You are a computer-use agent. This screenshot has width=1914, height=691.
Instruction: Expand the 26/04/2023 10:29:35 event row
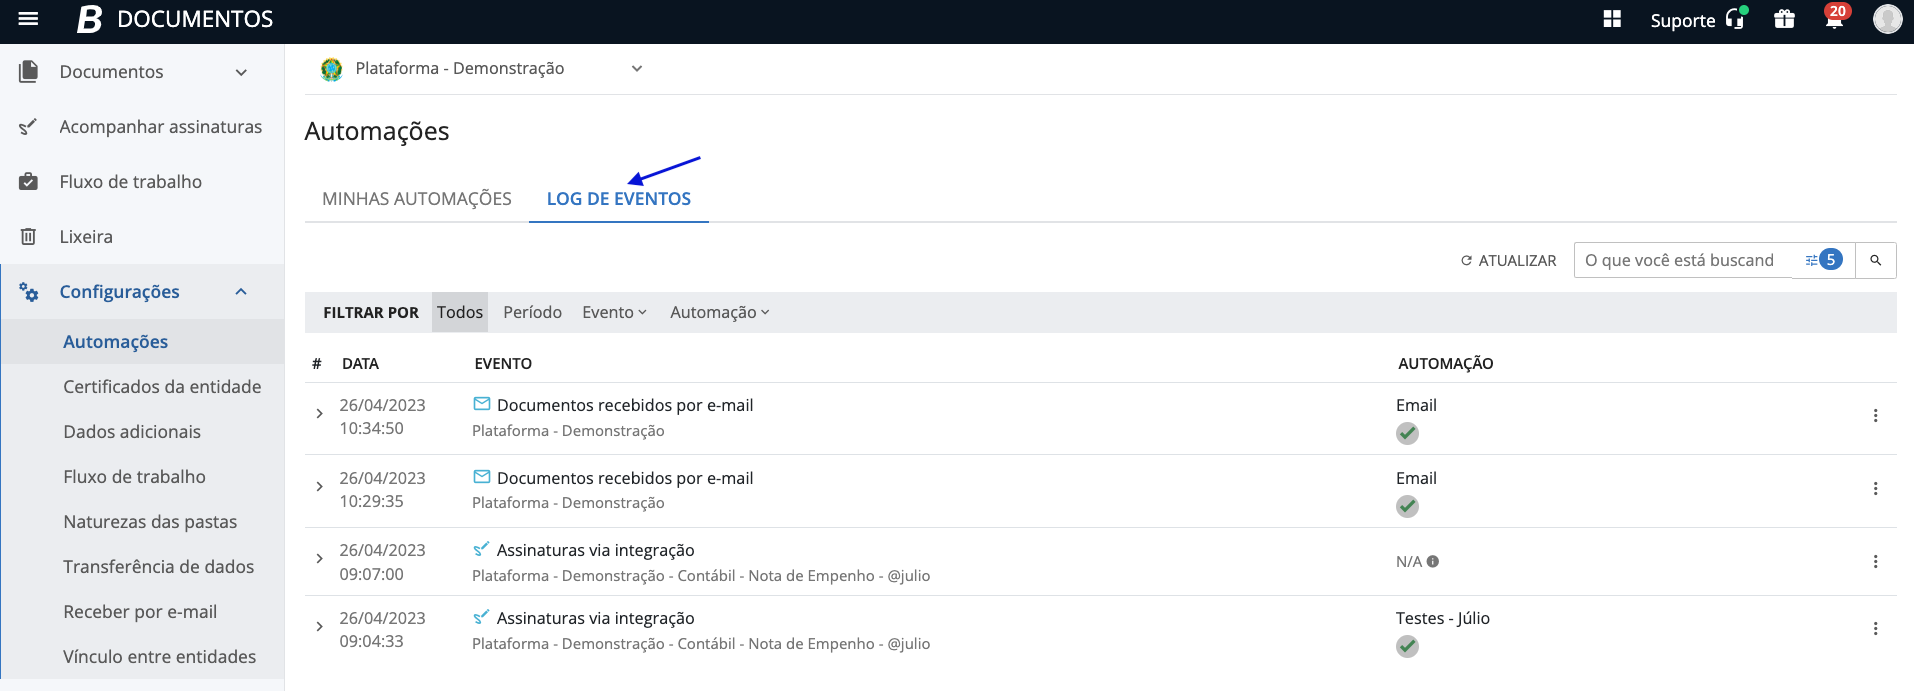pyautogui.click(x=319, y=487)
